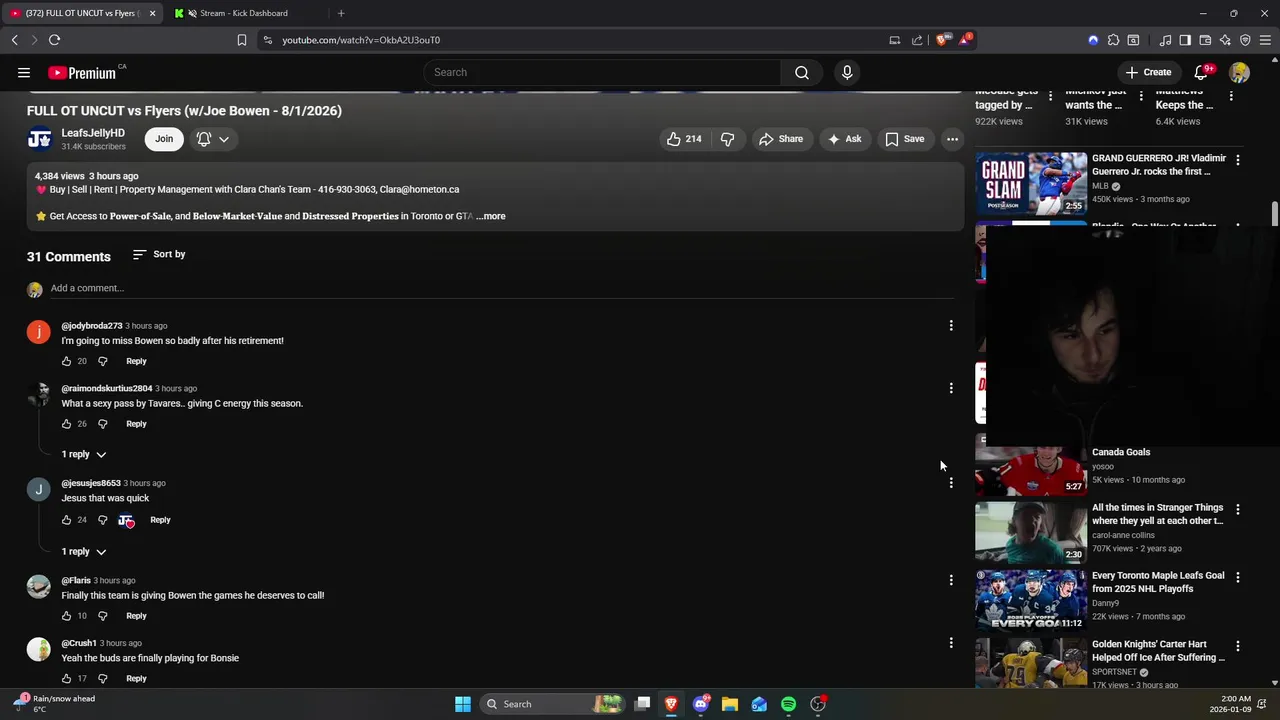Open the Windows Start menu
The image size is (1280, 720).
[x=463, y=704]
